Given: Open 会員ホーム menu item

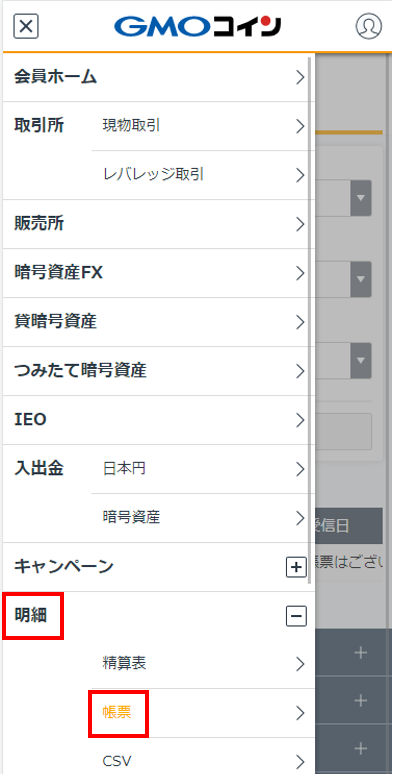Looking at the screenshot, I should [x=158, y=77].
